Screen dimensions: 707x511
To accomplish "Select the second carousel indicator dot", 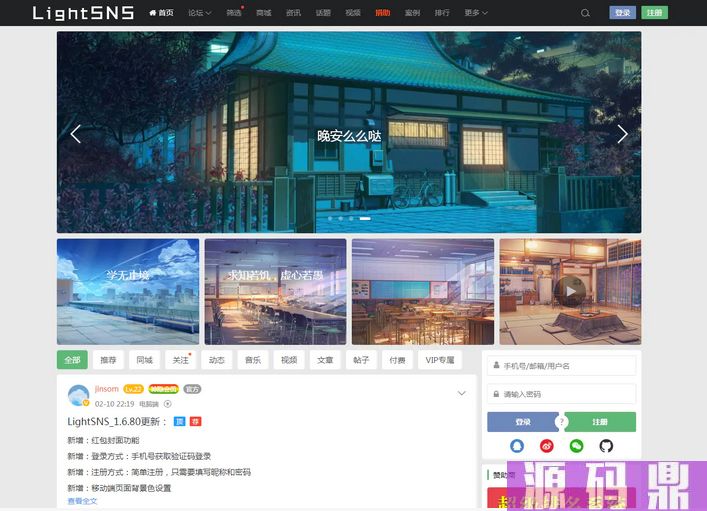I will pos(340,218).
